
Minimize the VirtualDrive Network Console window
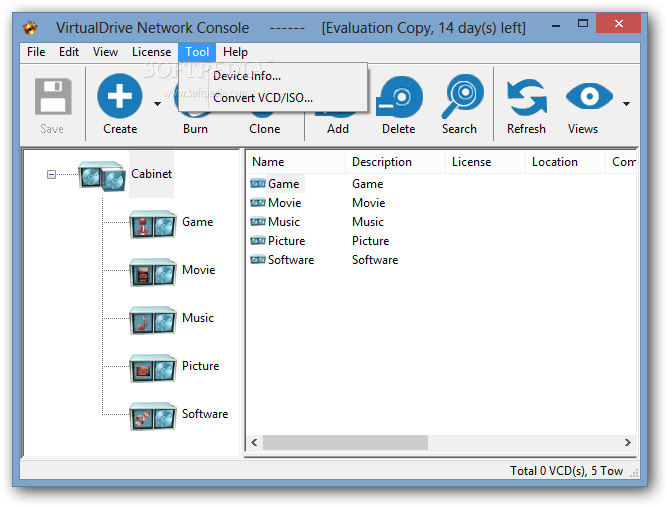coord(556,26)
